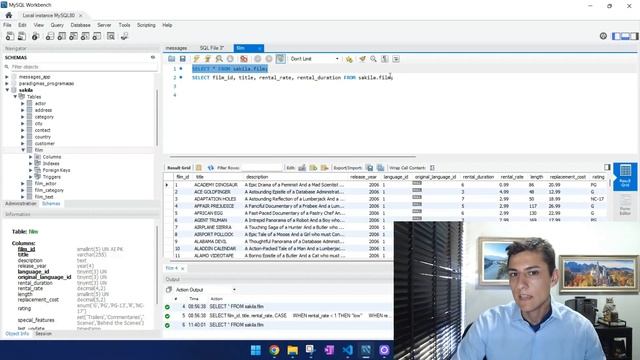640x360 pixels.
Task: Expand the messages_app schema
Action: click(7, 77)
